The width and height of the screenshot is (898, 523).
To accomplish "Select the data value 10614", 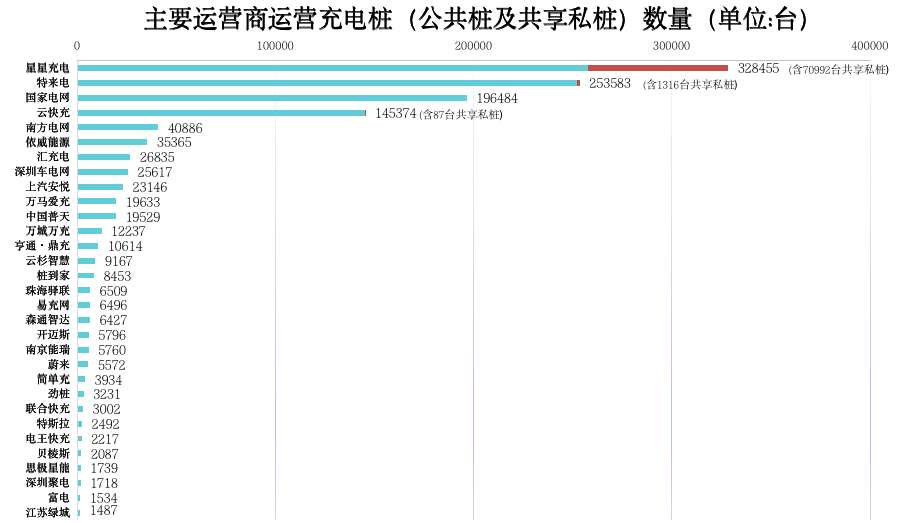I will (x=125, y=246).
